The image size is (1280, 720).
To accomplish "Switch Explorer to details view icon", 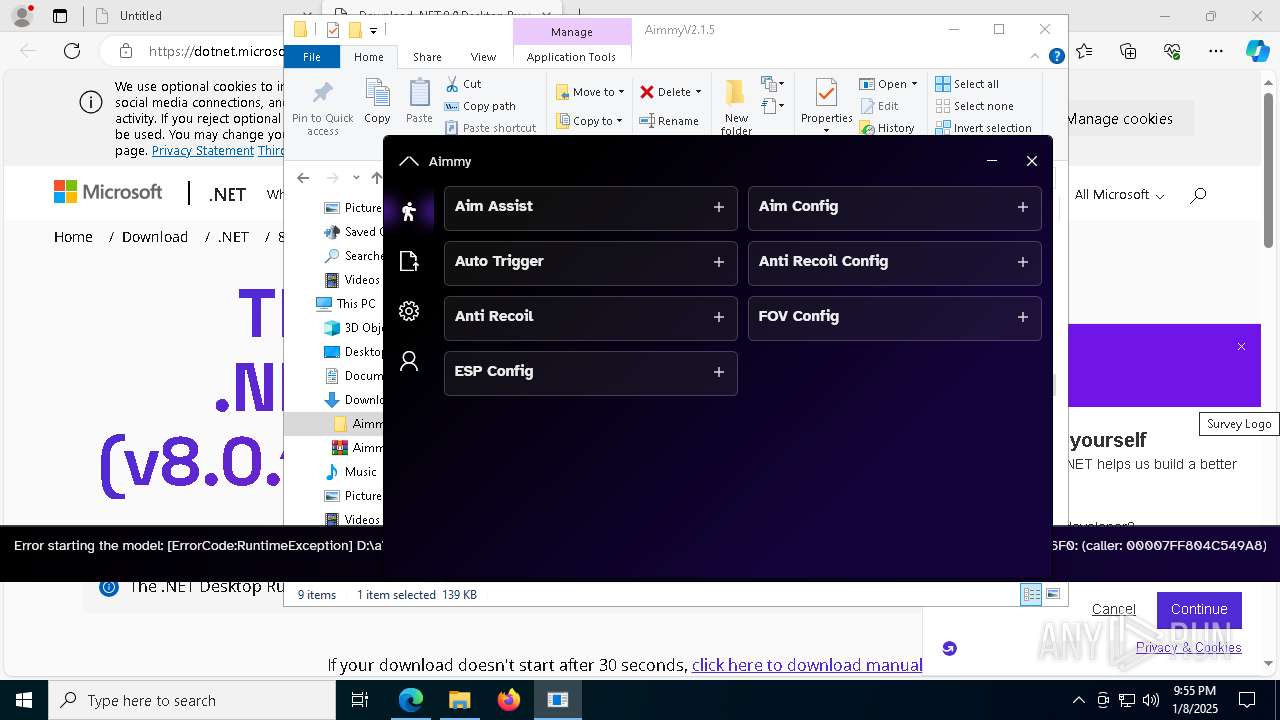I will tap(1031, 594).
